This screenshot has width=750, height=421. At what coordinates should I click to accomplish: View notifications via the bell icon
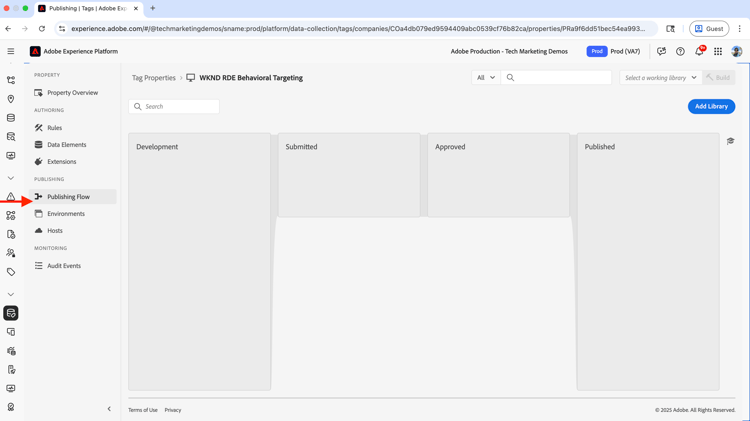[699, 51]
